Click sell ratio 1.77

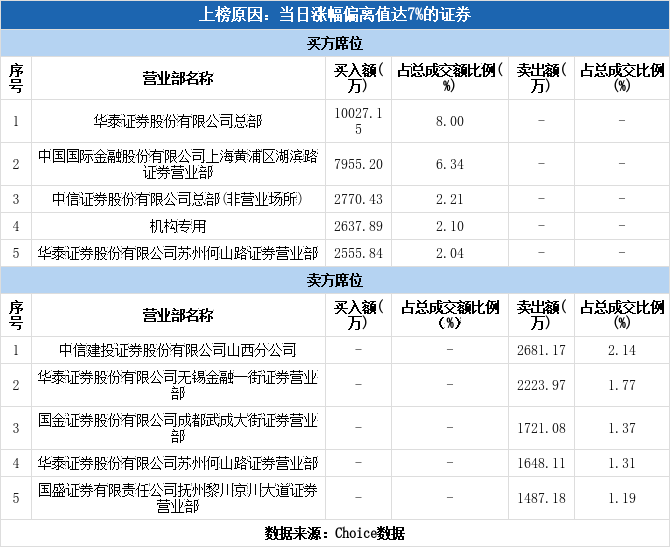point(622,385)
